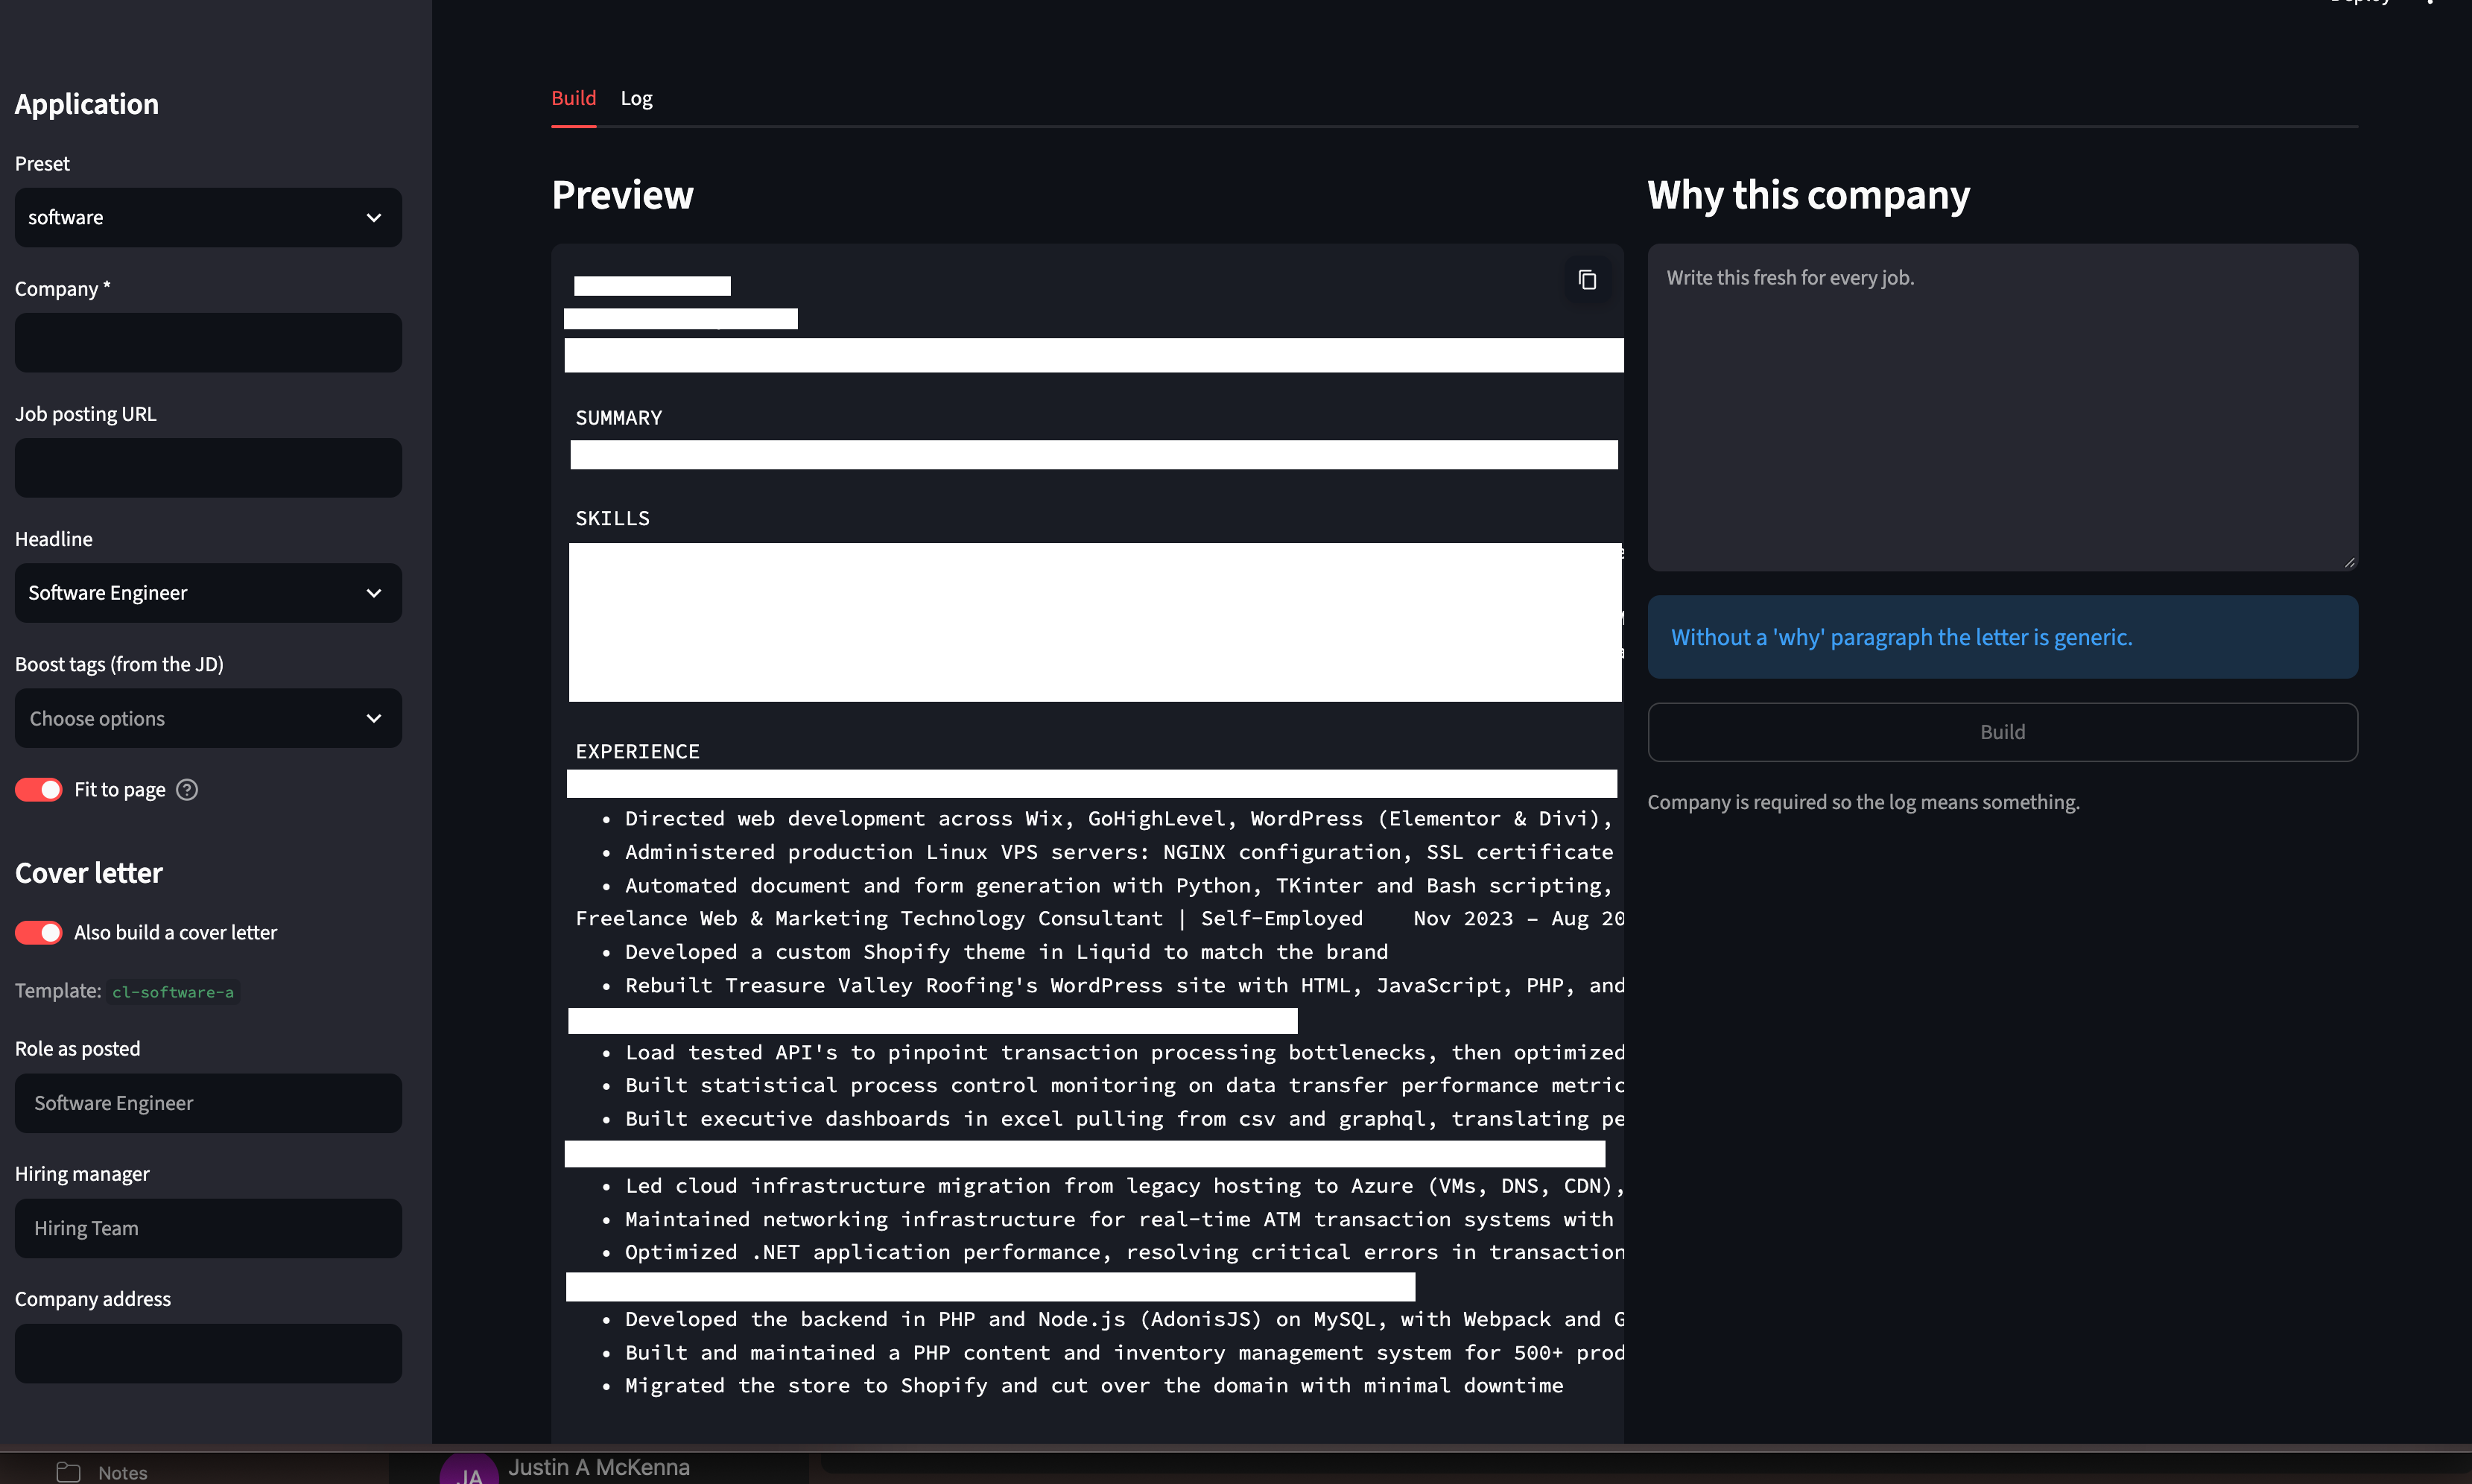Click into the Job posting URL field
2472x1484 pixels.
click(208, 467)
